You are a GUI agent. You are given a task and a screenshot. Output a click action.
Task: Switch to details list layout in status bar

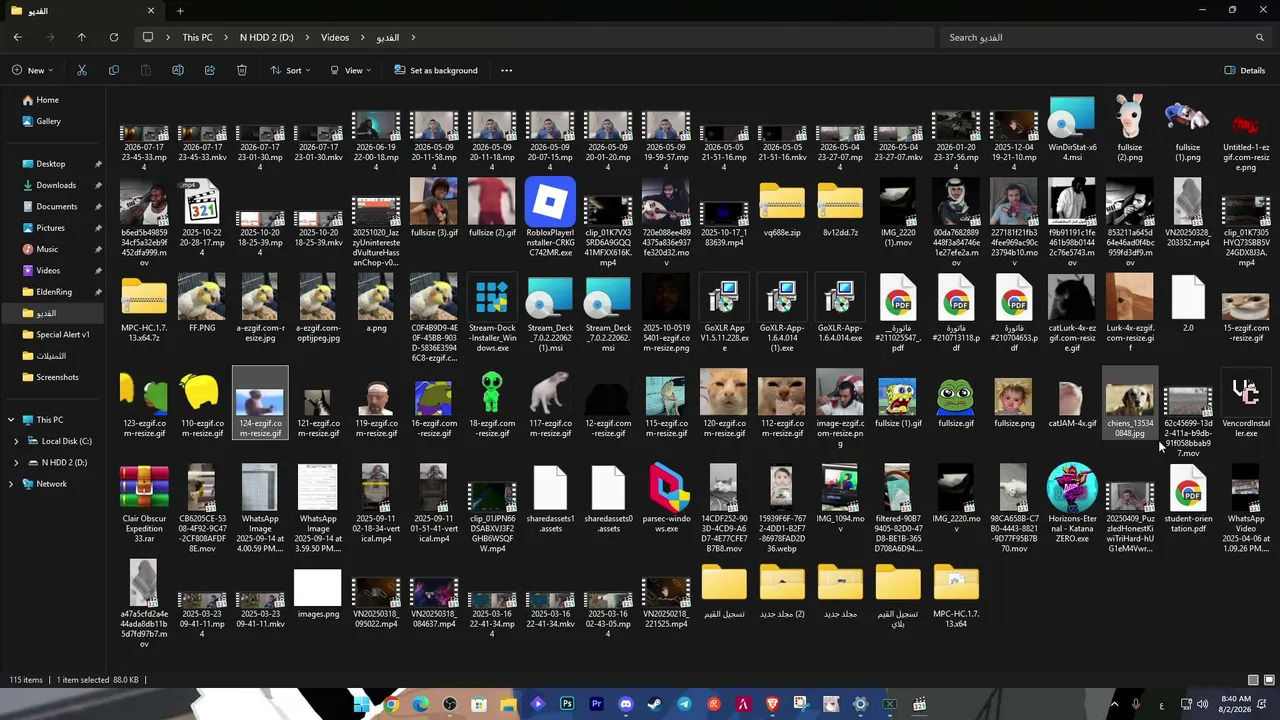coord(1253,680)
